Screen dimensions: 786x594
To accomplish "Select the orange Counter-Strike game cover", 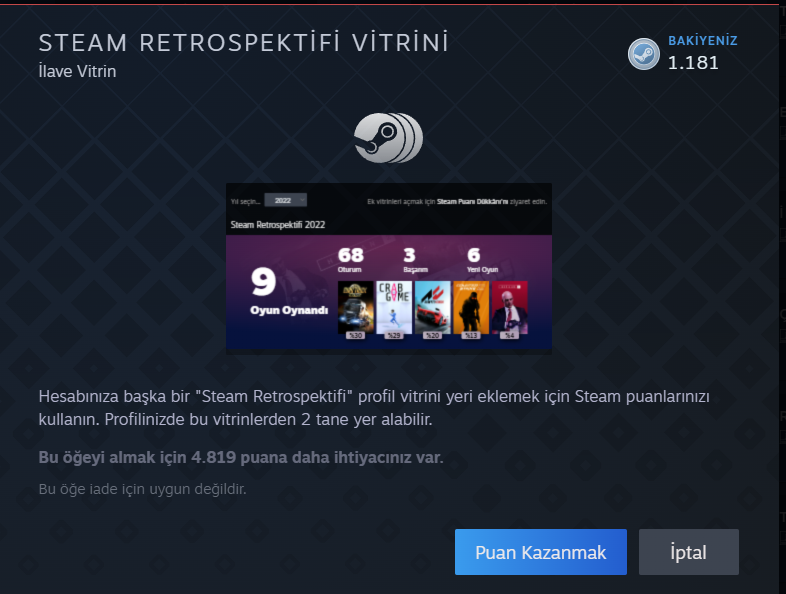I will pyautogui.click(x=471, y=307).
